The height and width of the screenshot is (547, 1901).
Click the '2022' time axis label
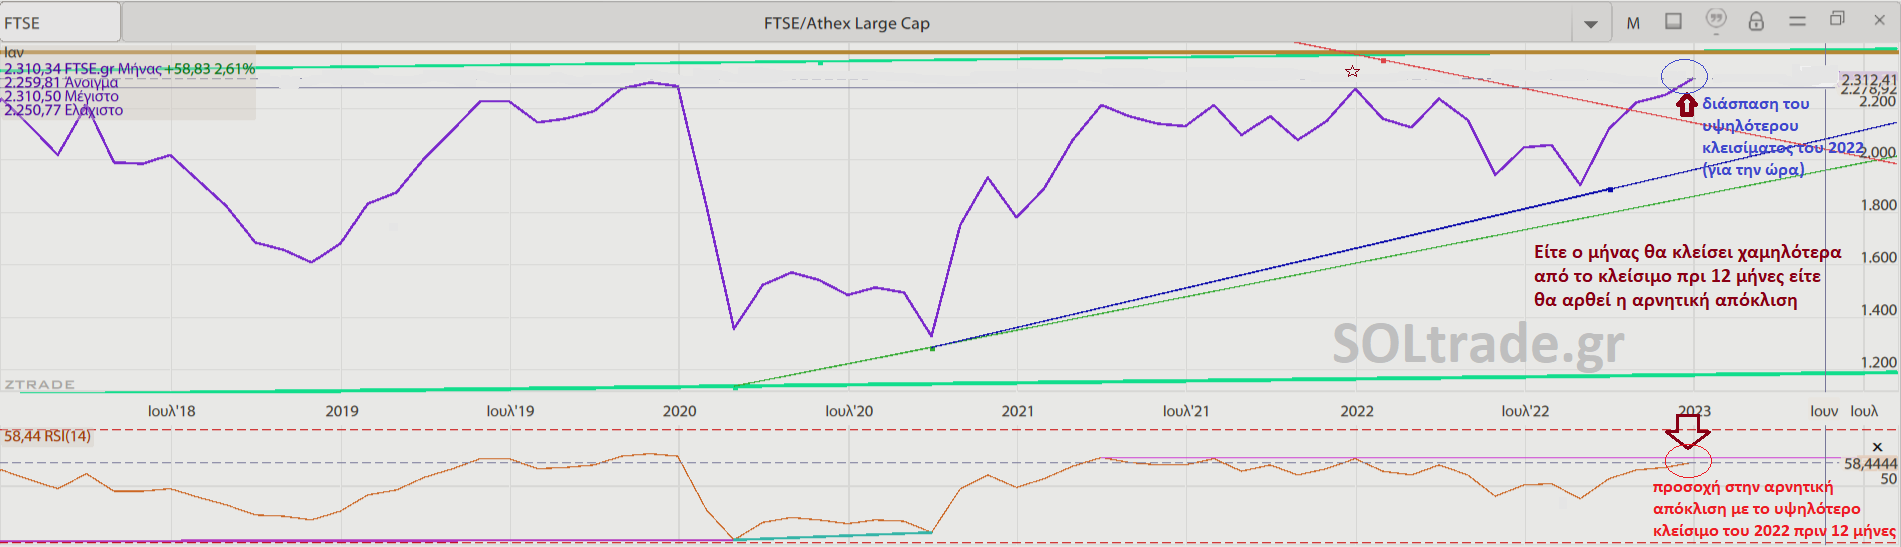pyautogui.click(x=1357, y=411)
